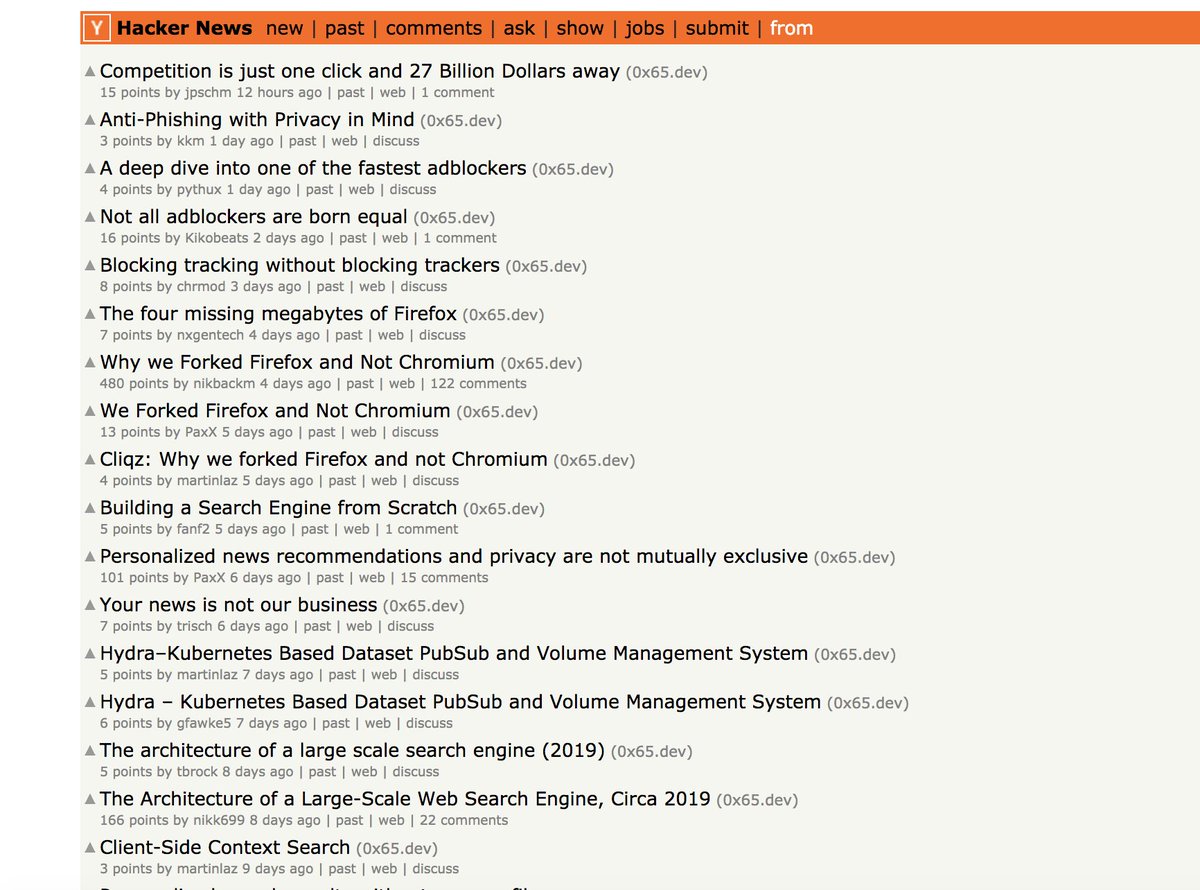This screenshot has width=1200, height=890.
Task: Open the header 'comments' page
Action: (x=433, y=28)
